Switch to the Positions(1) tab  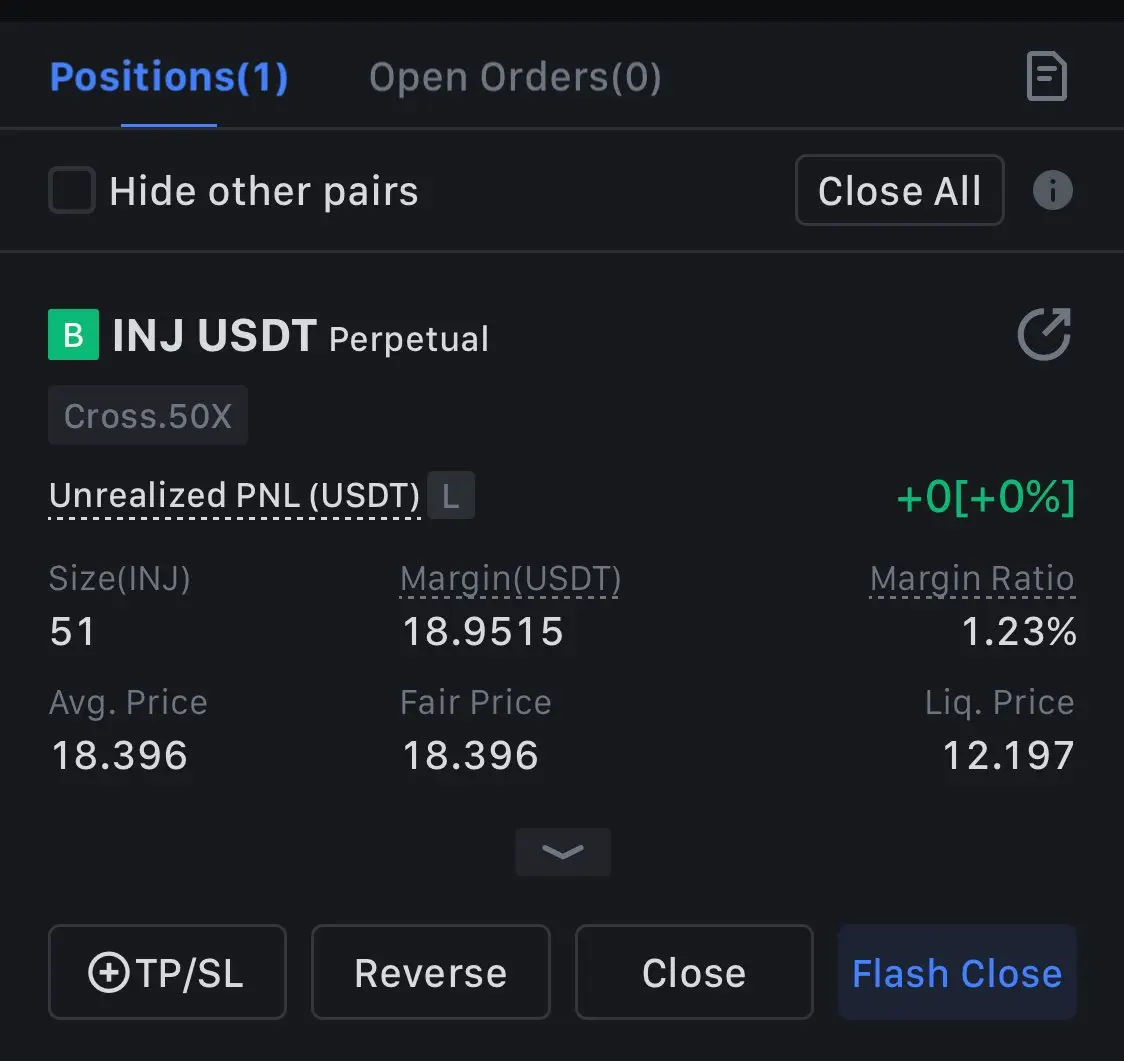coord(169,77)
